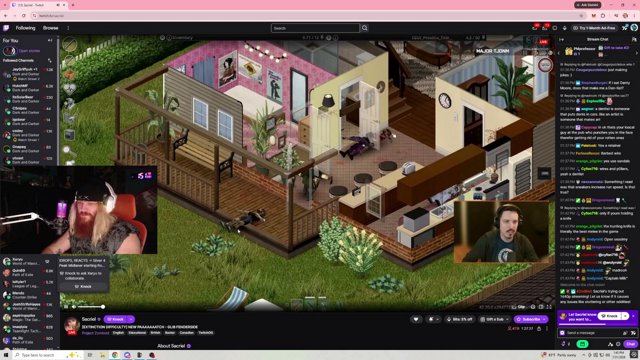Click Sacriel's channel avatar
Image resolution: width=640 pixels, height=360 pixels.
point(72,325)
